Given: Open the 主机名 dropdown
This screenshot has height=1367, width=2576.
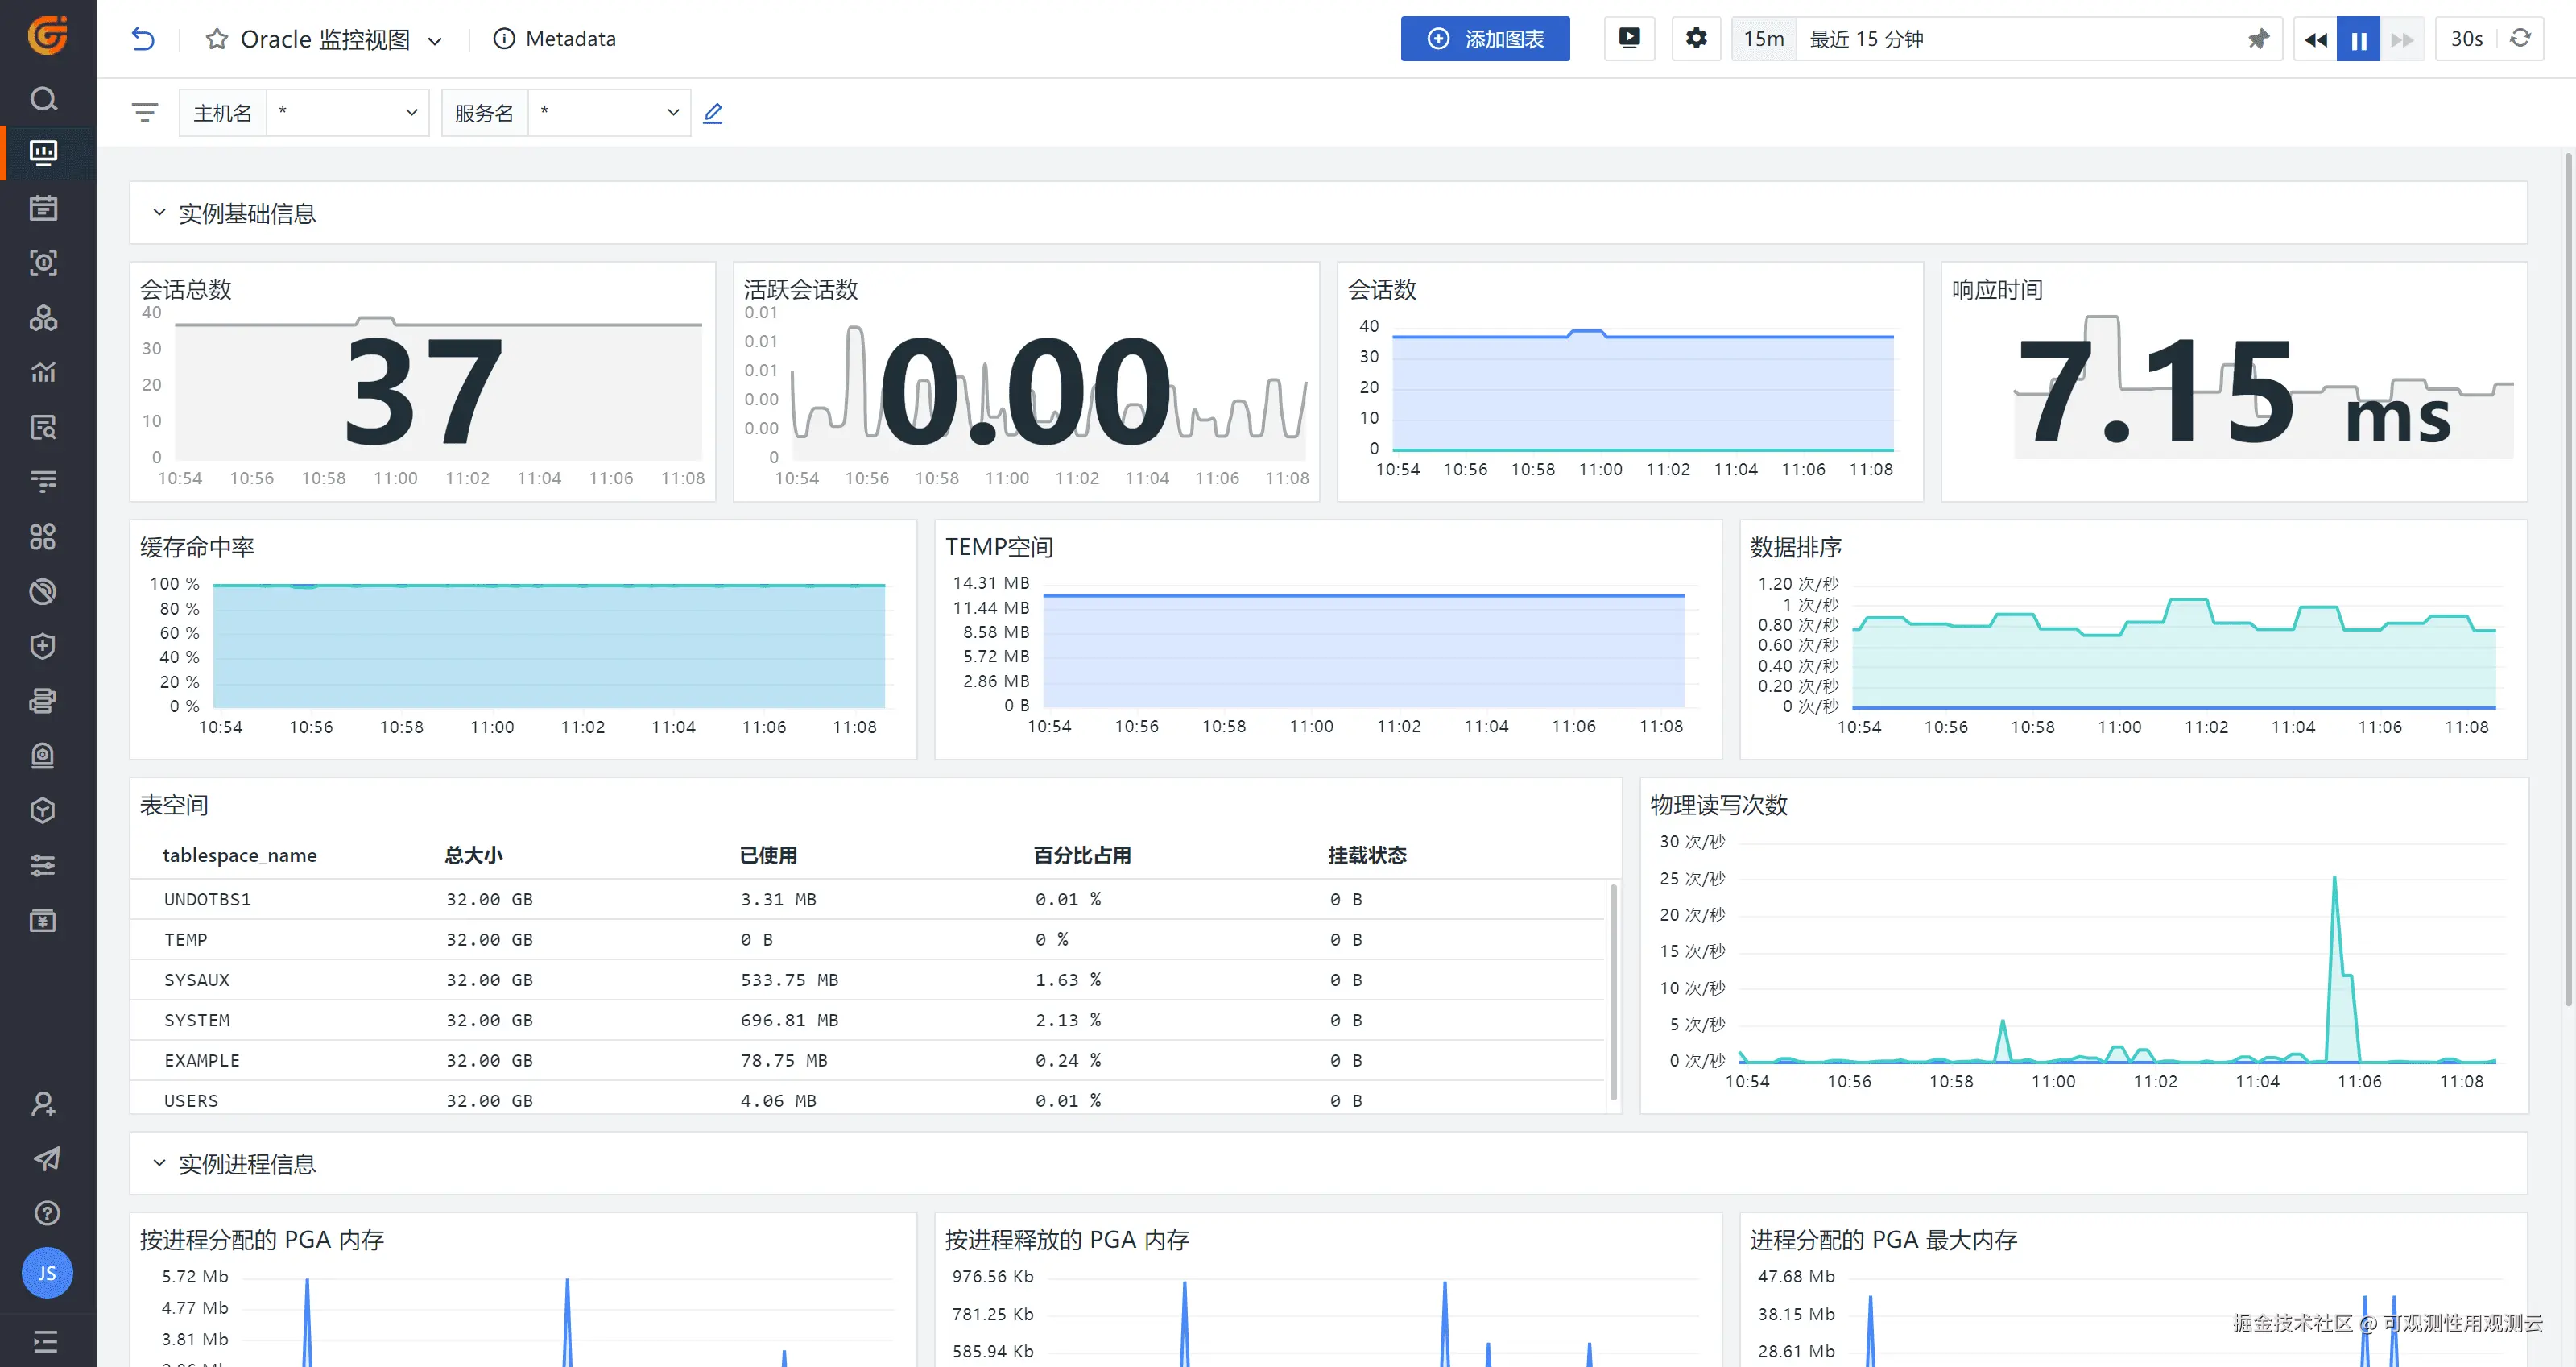Looking at the screenshot, I should point(346,113).
